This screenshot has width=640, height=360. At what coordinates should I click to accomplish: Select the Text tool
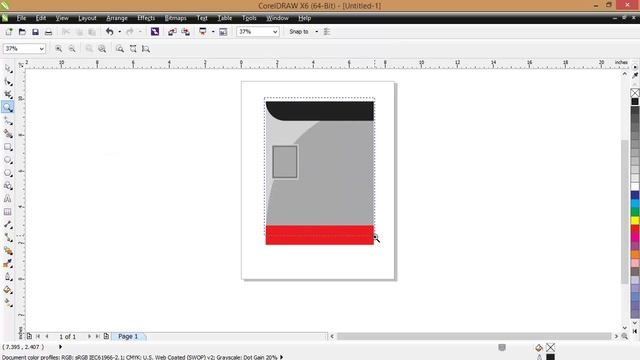(8, 199)
